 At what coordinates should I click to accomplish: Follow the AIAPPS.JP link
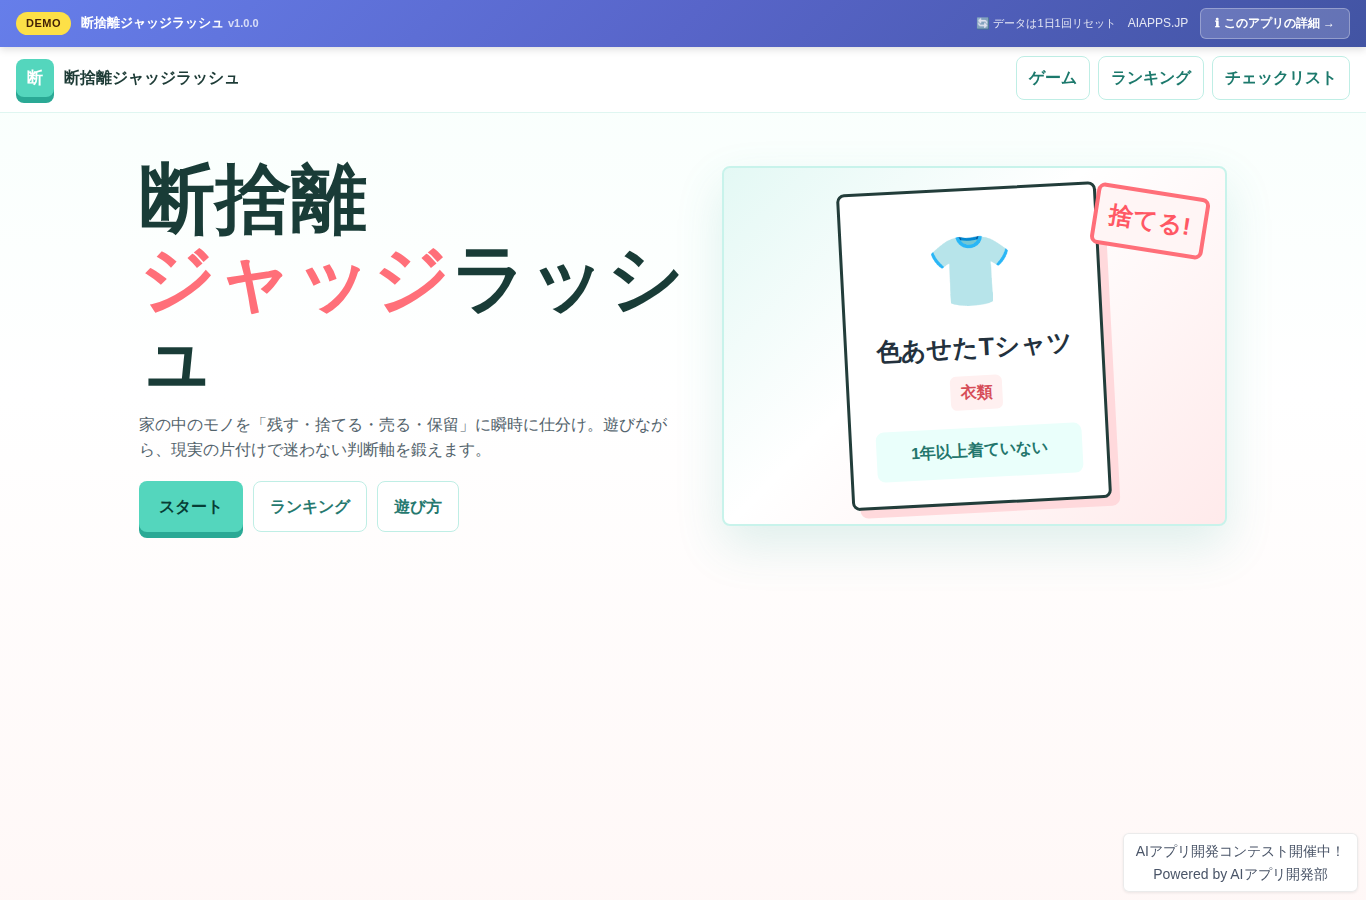click(x=1158, y=23)
